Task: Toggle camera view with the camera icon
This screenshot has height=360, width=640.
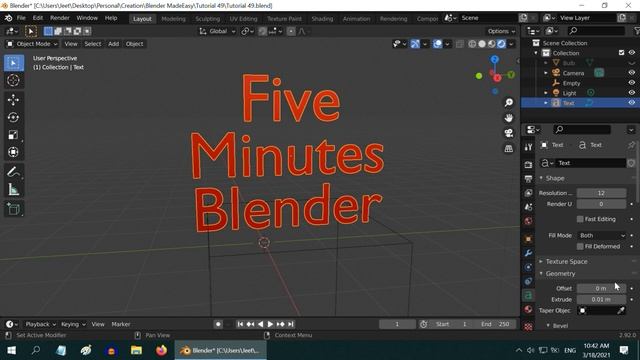Action: point(509,133)
